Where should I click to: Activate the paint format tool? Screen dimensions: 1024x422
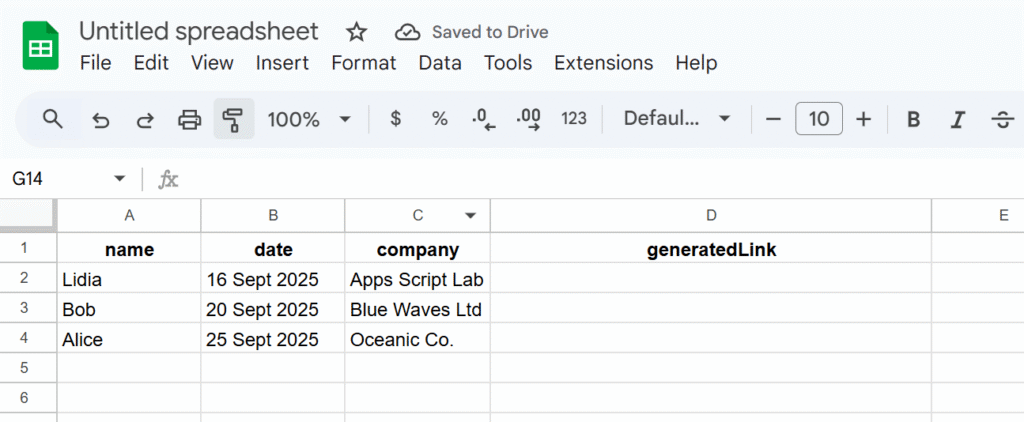point(233,120)
